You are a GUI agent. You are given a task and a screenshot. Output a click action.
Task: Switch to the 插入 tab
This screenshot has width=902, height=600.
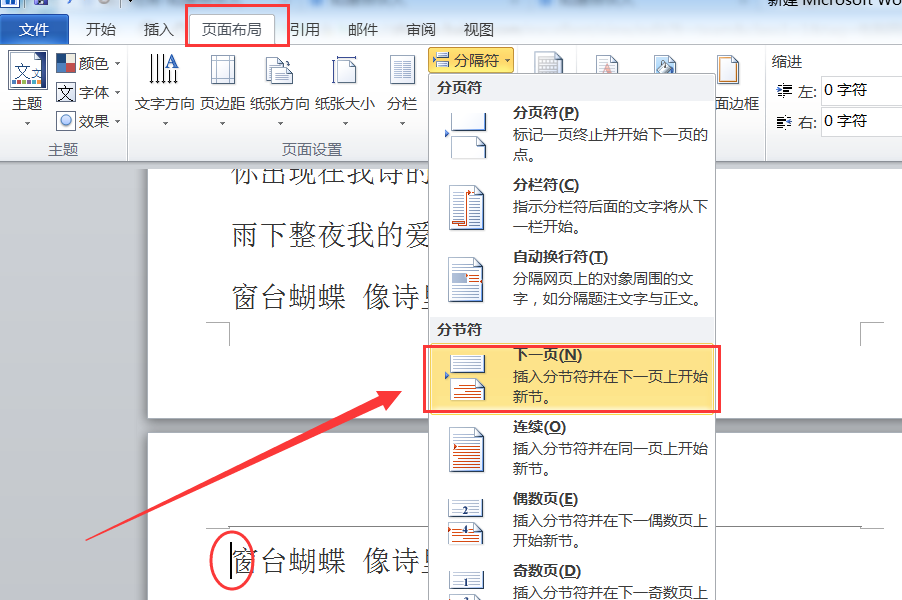click(158, 29)
